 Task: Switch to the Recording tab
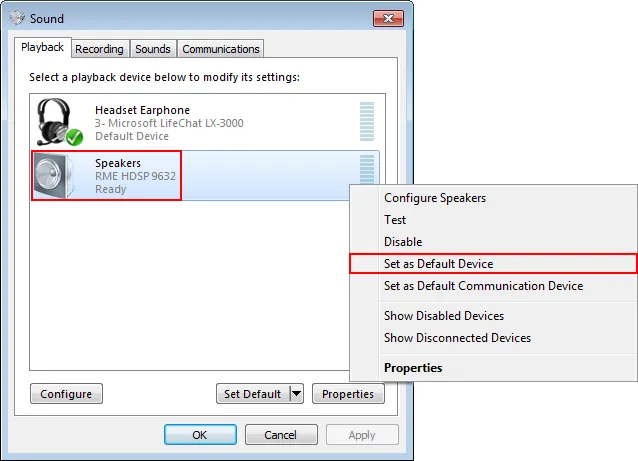99,49
